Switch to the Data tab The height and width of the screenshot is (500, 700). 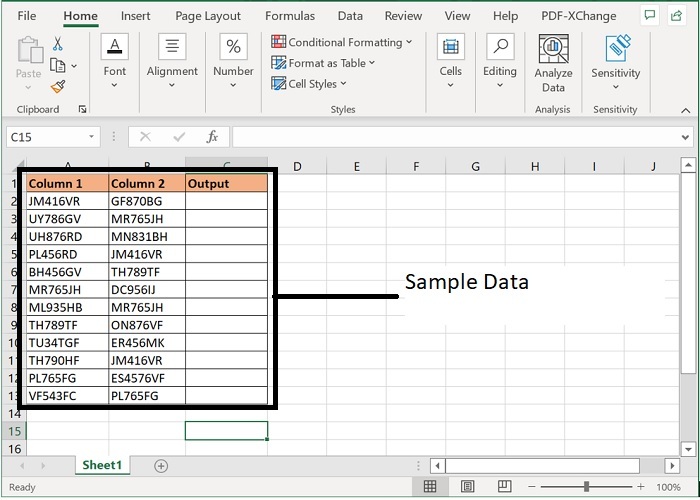pyautogui.click(x=350, y=16)
